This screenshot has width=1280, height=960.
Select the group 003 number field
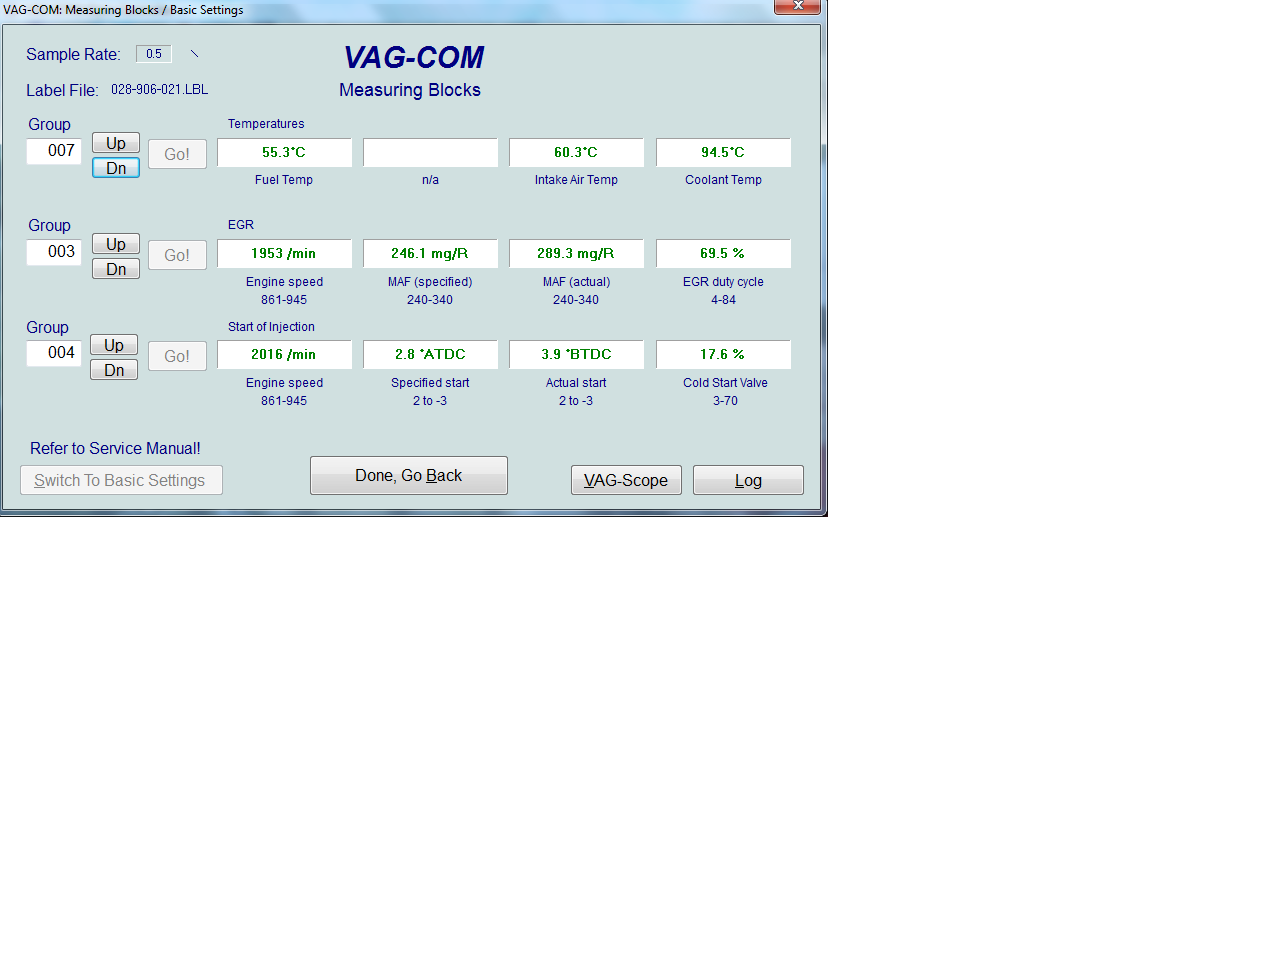[x=54, y=252]
